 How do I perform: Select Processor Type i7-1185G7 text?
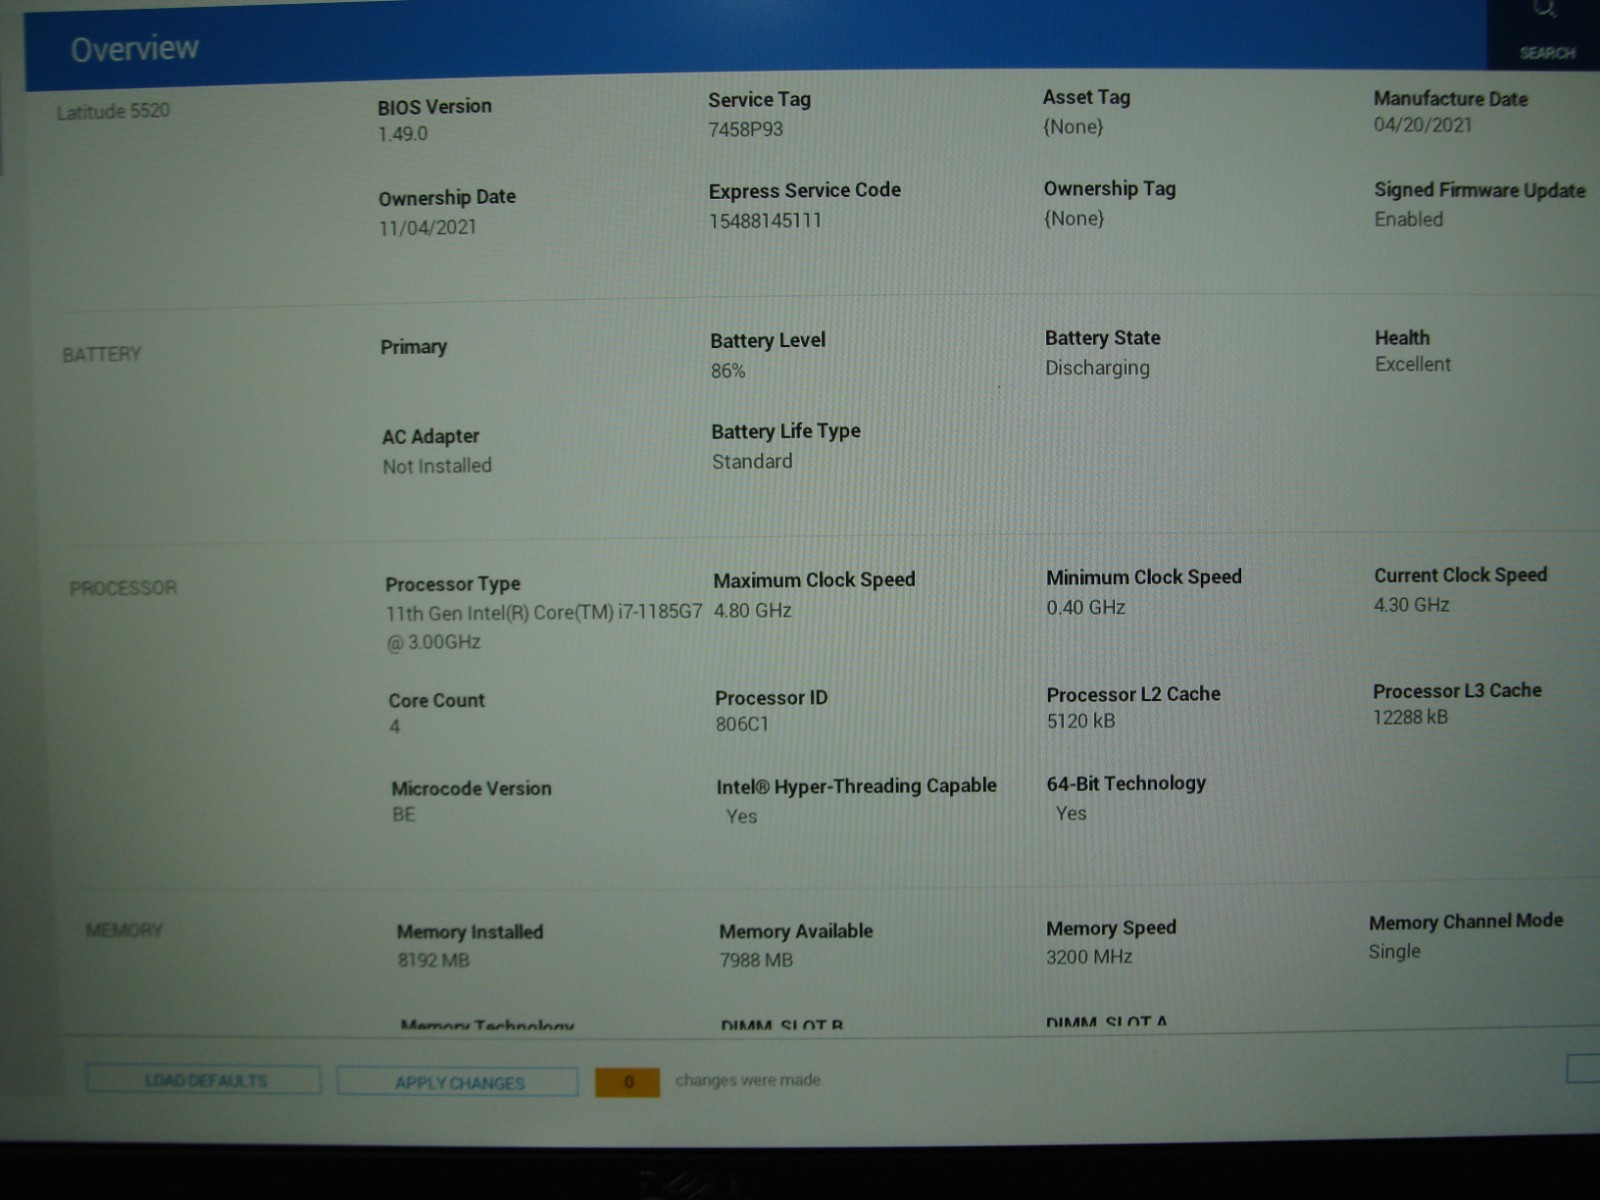tap(544, 626)
